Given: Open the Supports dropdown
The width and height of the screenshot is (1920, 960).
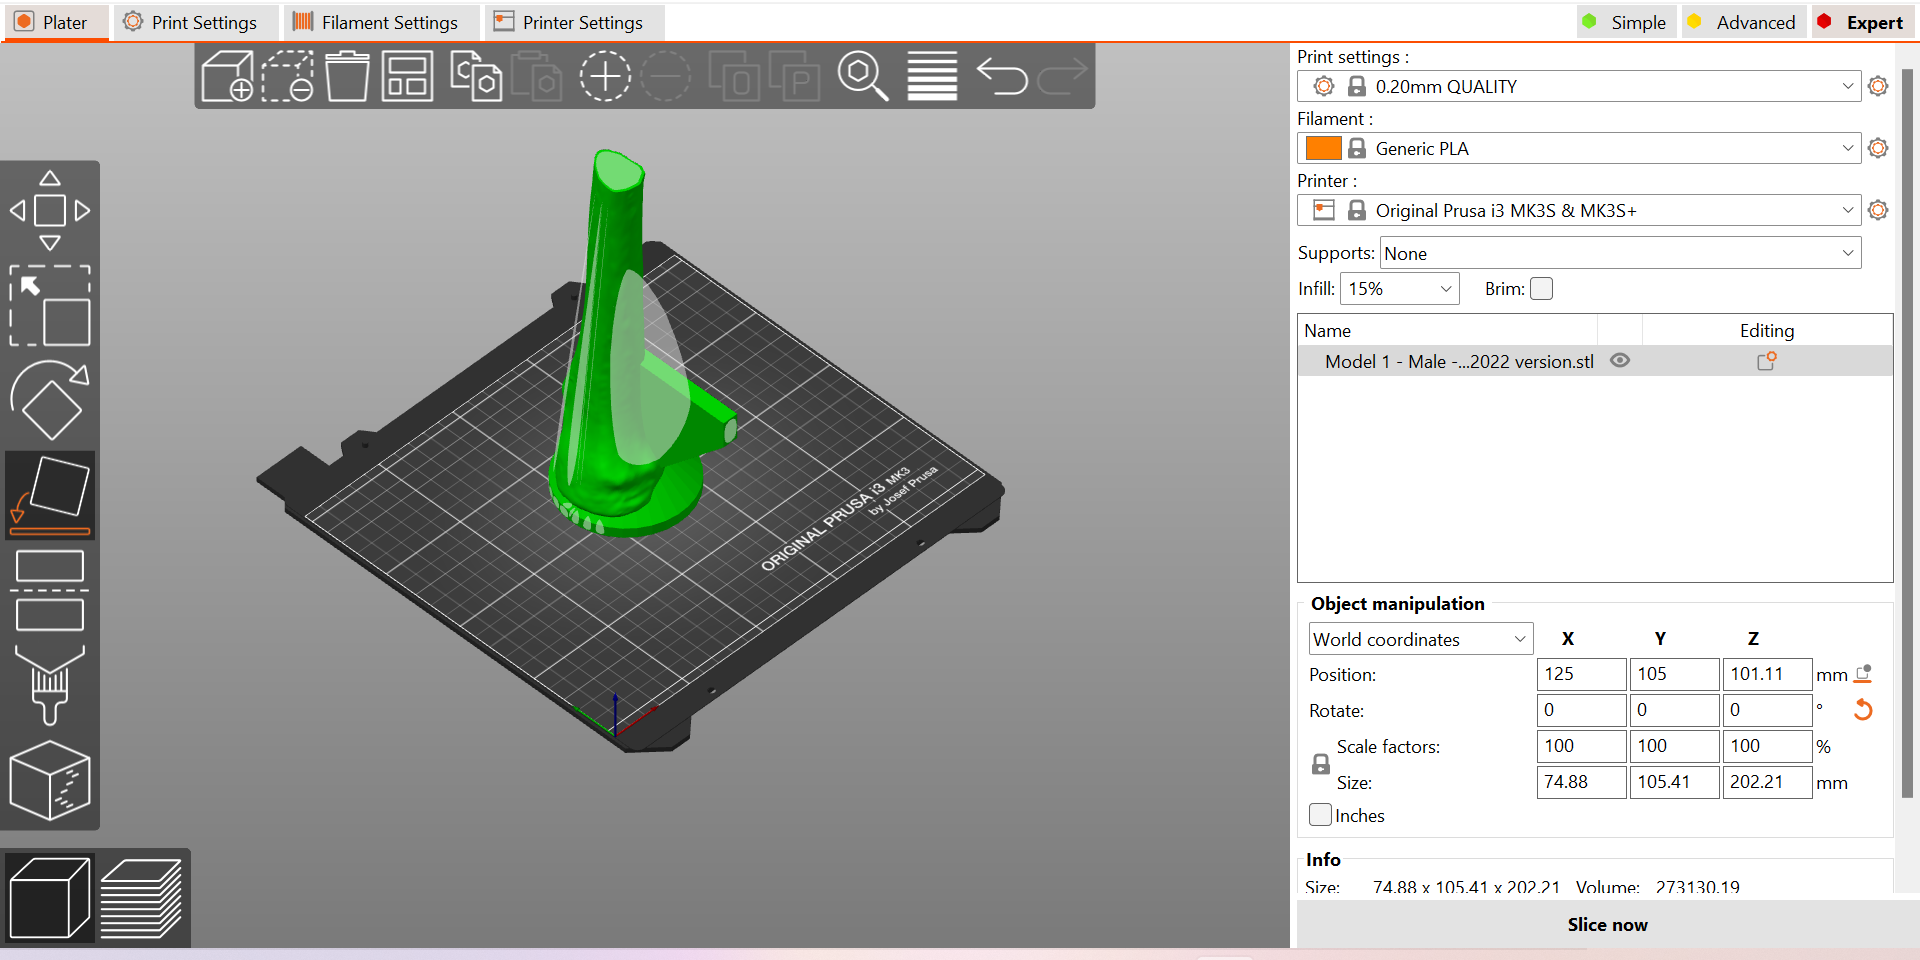Looking at the screenshot, I should click(x=1620, y=253).
